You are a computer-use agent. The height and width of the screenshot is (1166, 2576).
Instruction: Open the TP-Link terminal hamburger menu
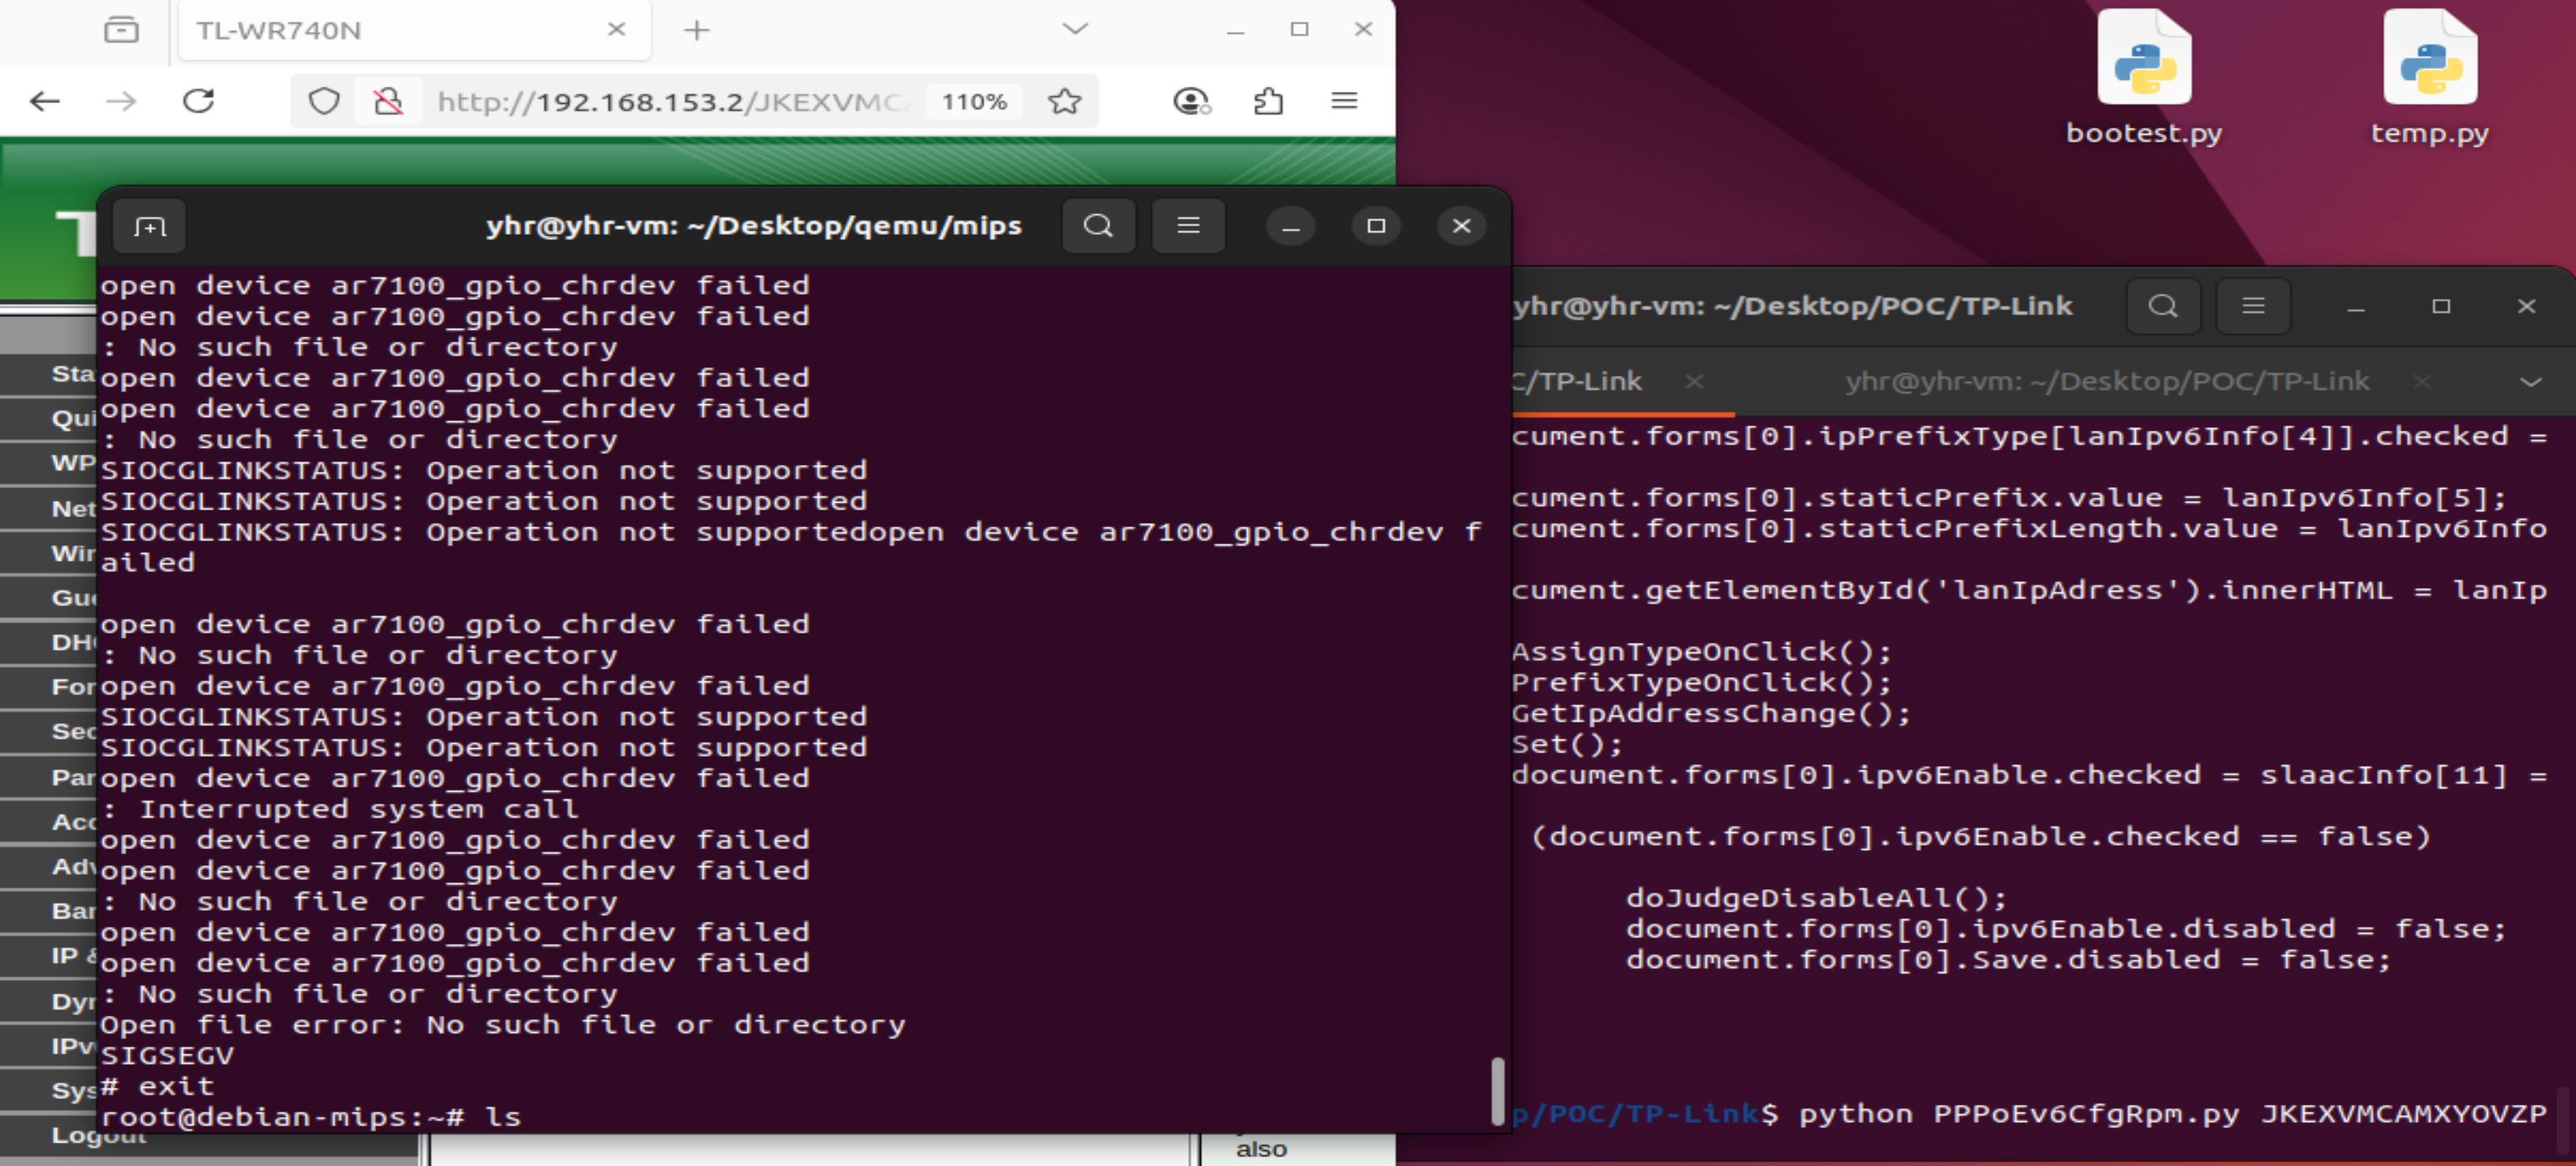[2252, 306]
